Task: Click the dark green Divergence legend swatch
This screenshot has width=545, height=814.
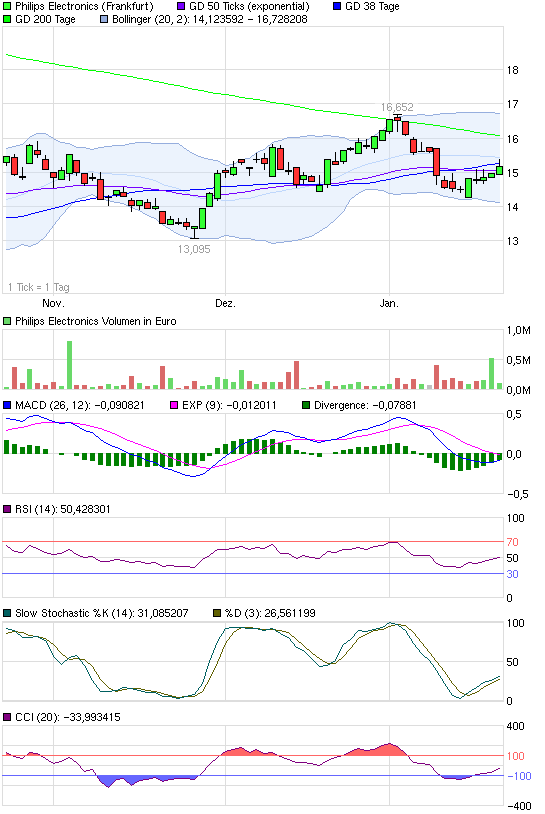Action: (306, 405)
